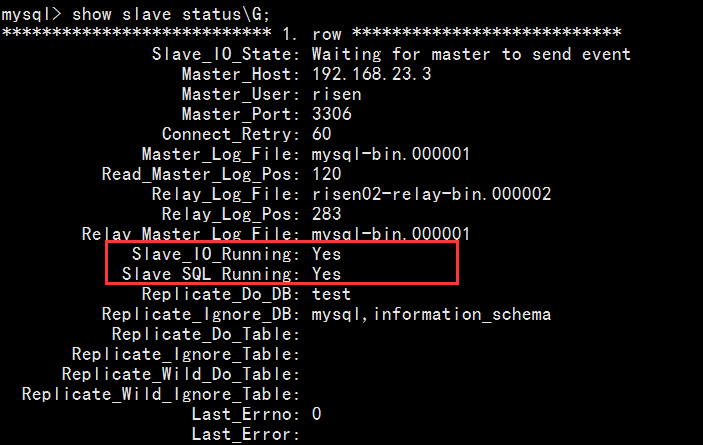Click the Relay_Log_Pos value 283
The height and width of the screenshot is (445, 703).
point(326,214)
